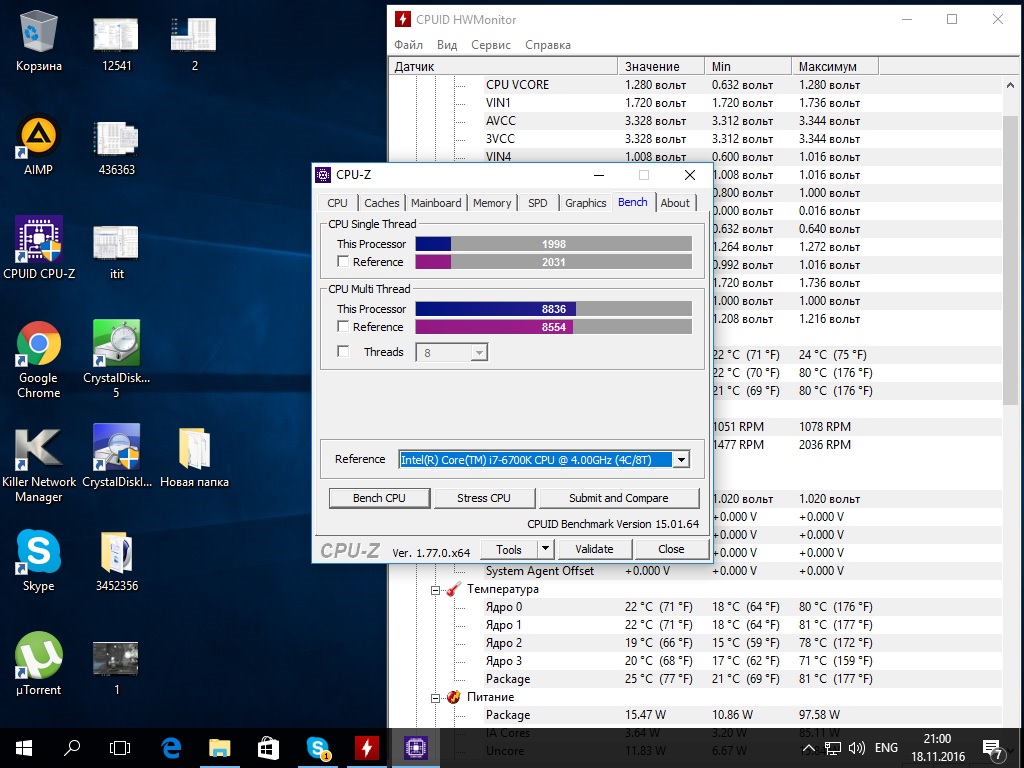Viewport: 1024px width, 768px height.
Task: Open the Справка menu in HWMonitor
Action: coord(547,45)
